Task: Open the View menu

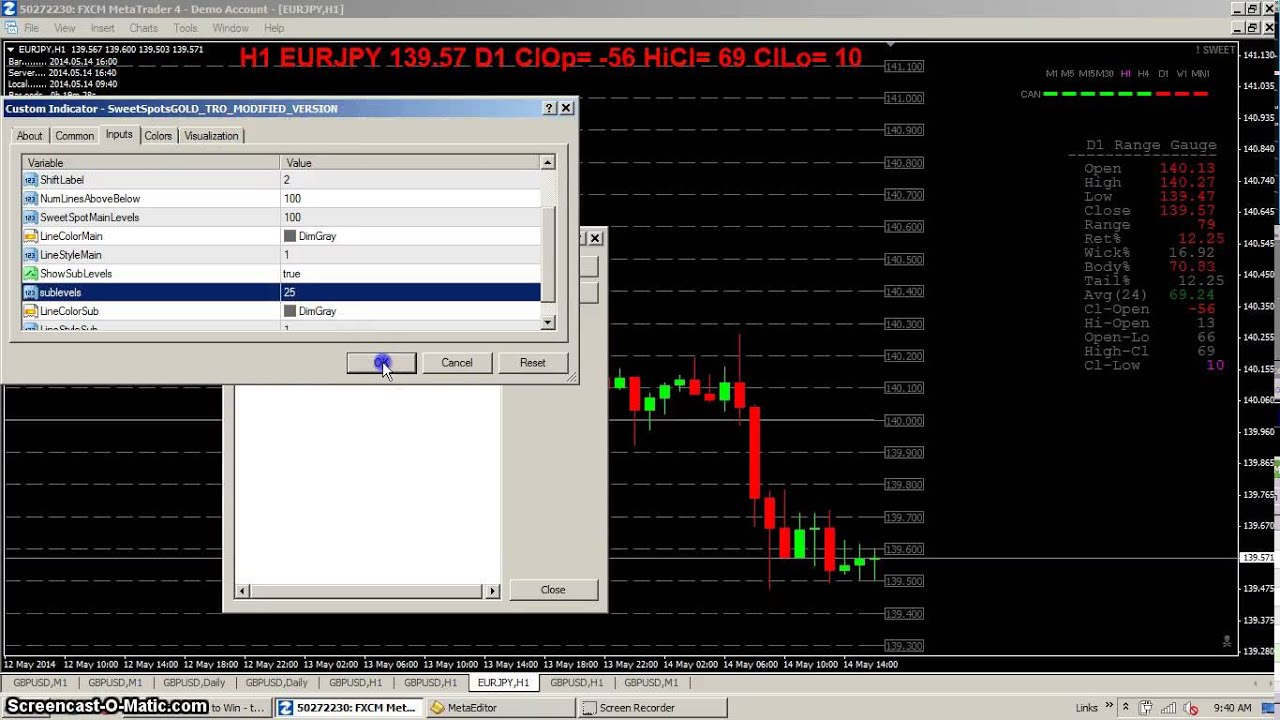Action: (x=64, y=28)
